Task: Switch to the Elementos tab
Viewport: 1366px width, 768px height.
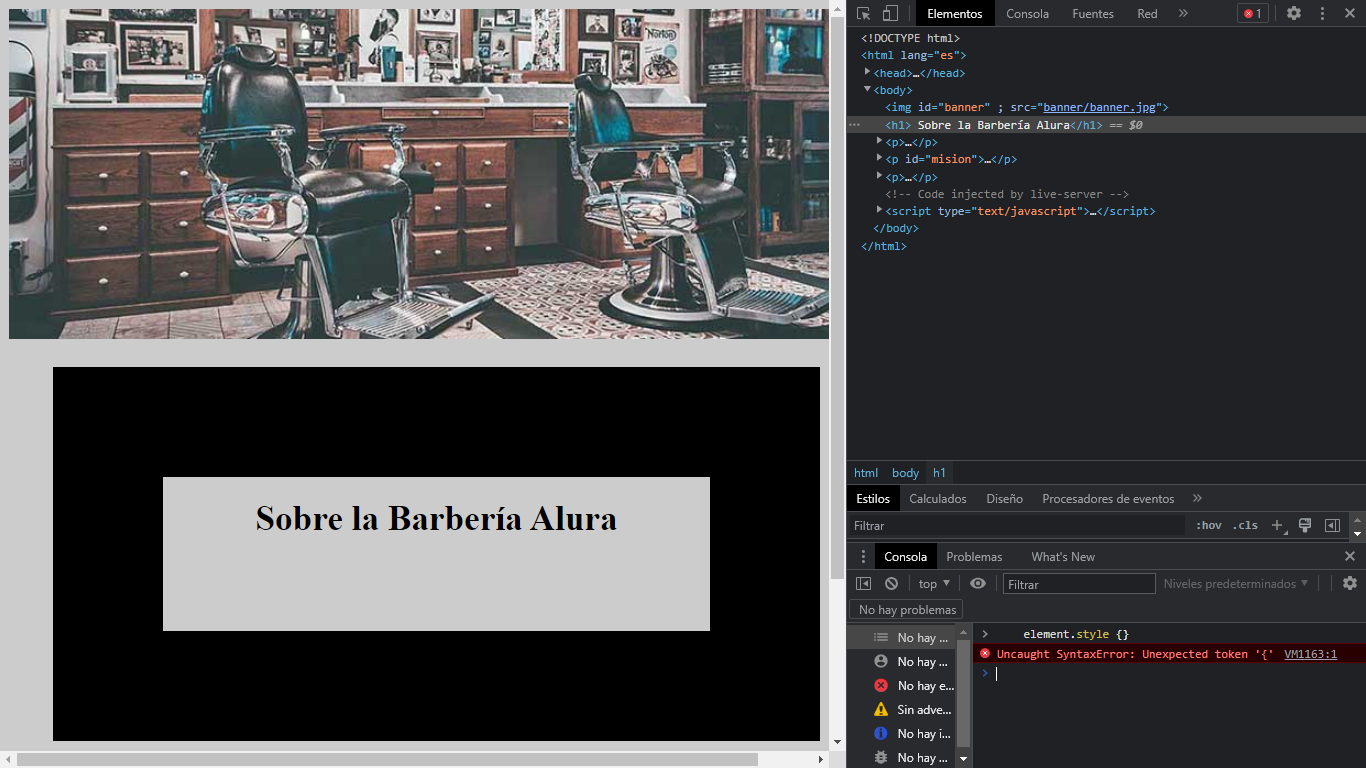Action: [x=955, y=13]
